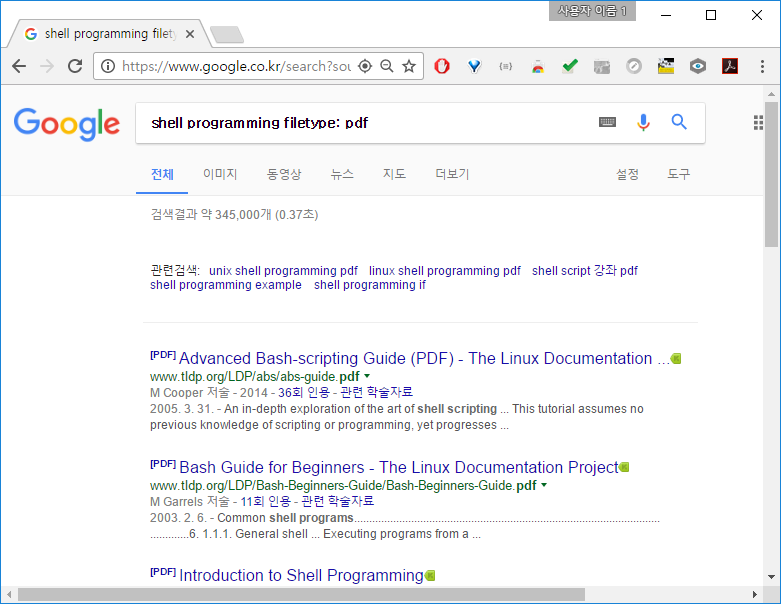This screenshot has width=781, height=604.
Task: Reload the page with the refresh icon
Action: [75, 66]
